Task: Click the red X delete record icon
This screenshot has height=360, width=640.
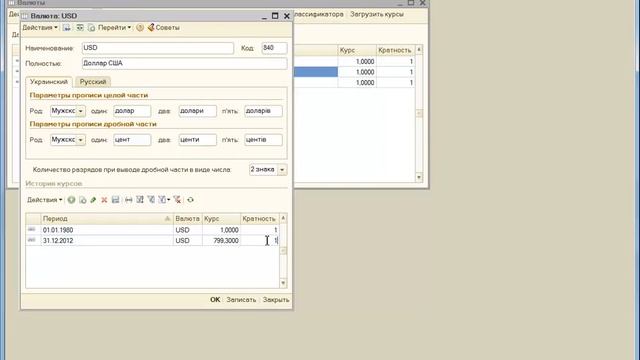Action: [104, 200]
